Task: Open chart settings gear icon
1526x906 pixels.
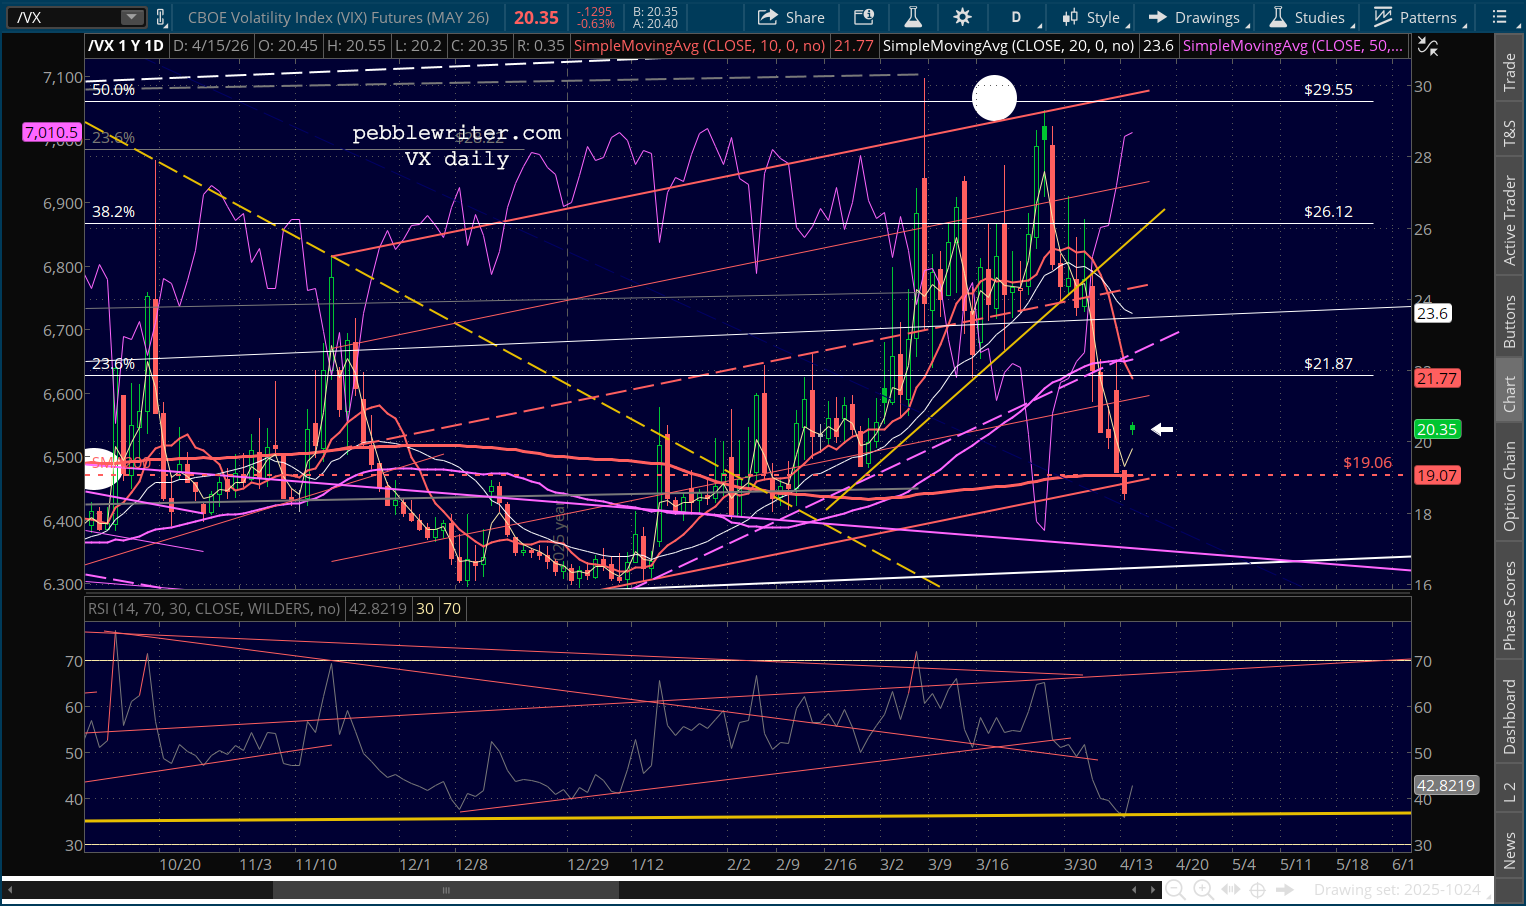Action: click(962, 17)
